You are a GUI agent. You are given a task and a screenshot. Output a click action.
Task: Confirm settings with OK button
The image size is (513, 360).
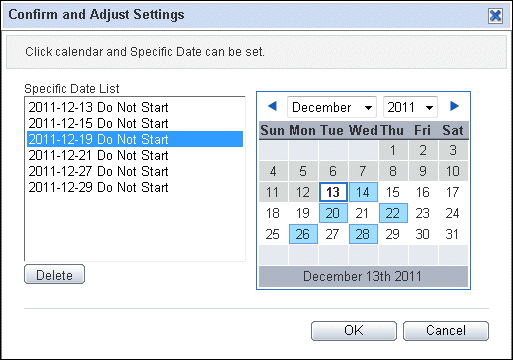click(x=354, y=331)
